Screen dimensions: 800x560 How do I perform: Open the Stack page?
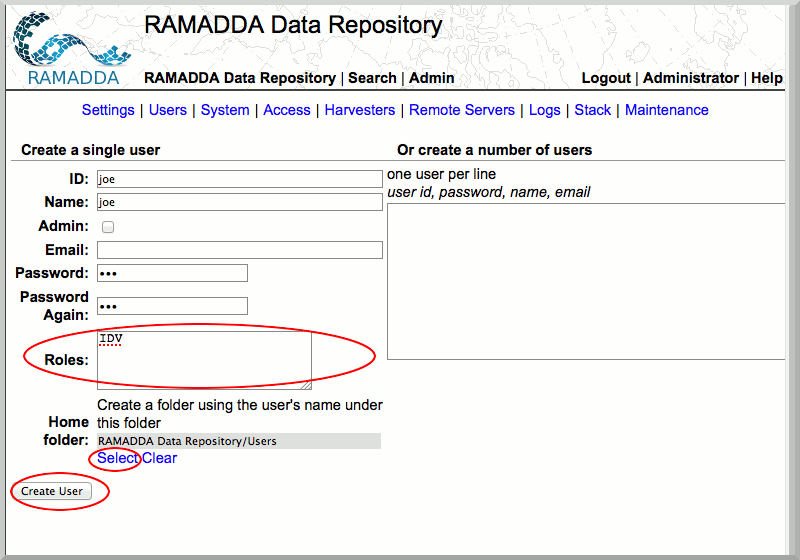(x=593, y=110)
